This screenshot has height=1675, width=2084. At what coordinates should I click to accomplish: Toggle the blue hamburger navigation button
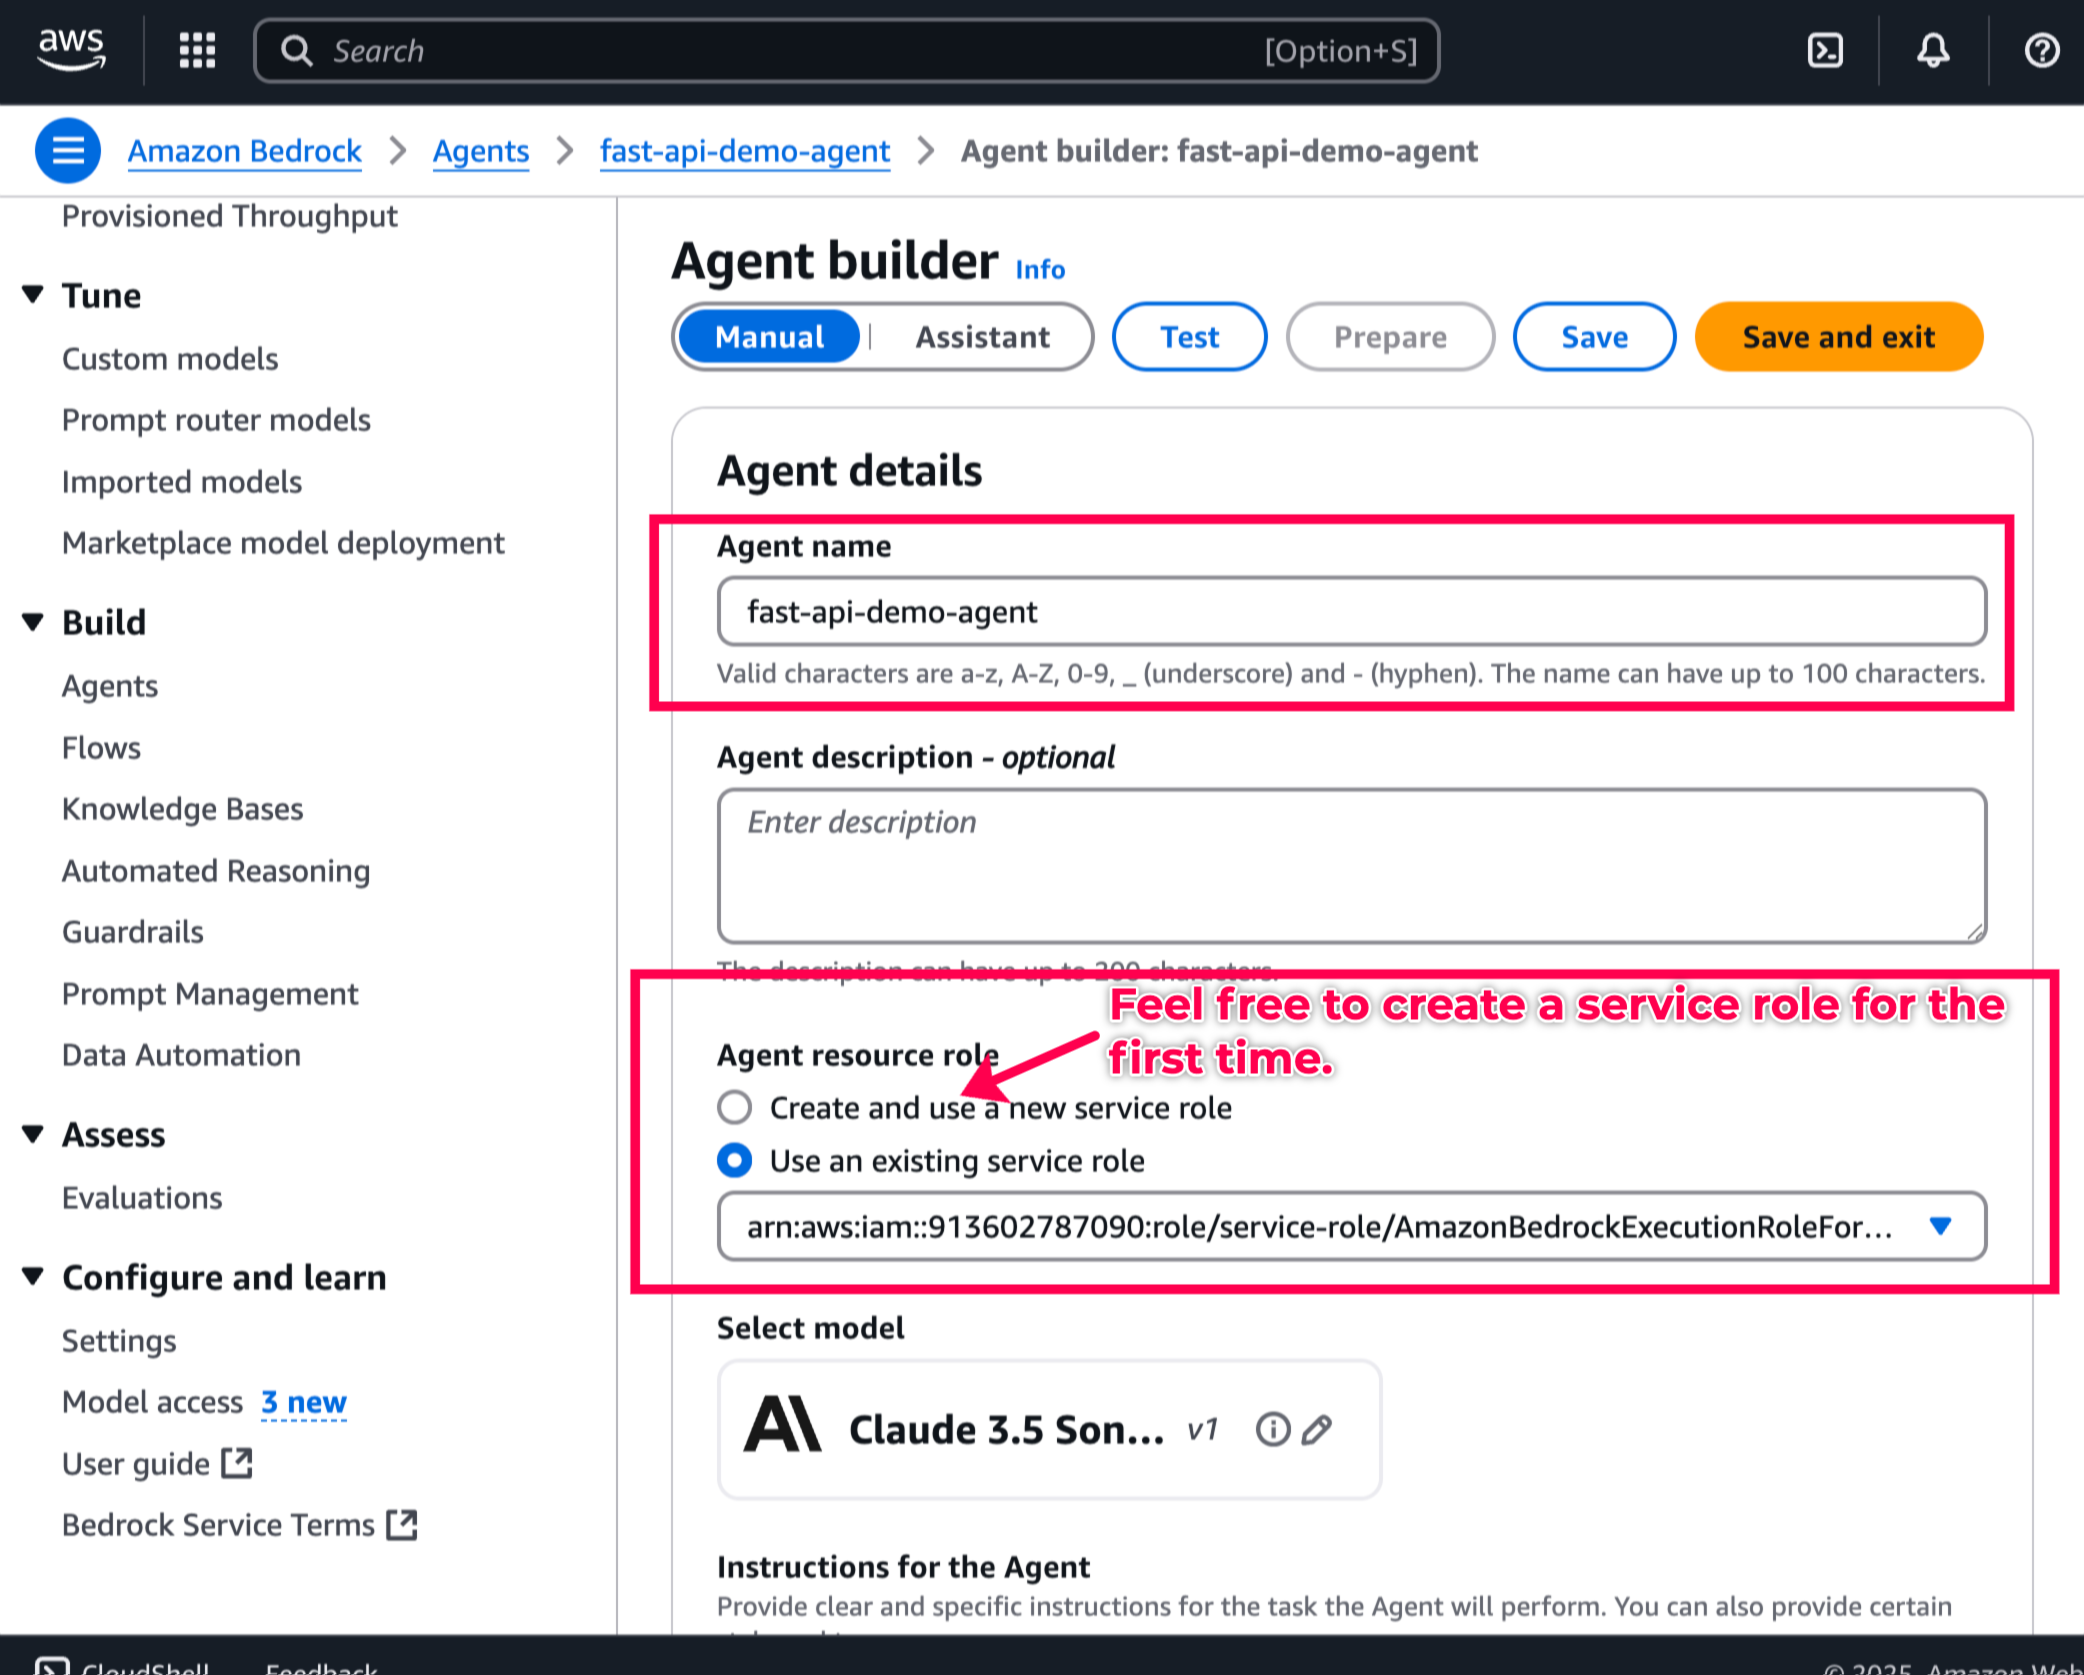tap(67, 151)
